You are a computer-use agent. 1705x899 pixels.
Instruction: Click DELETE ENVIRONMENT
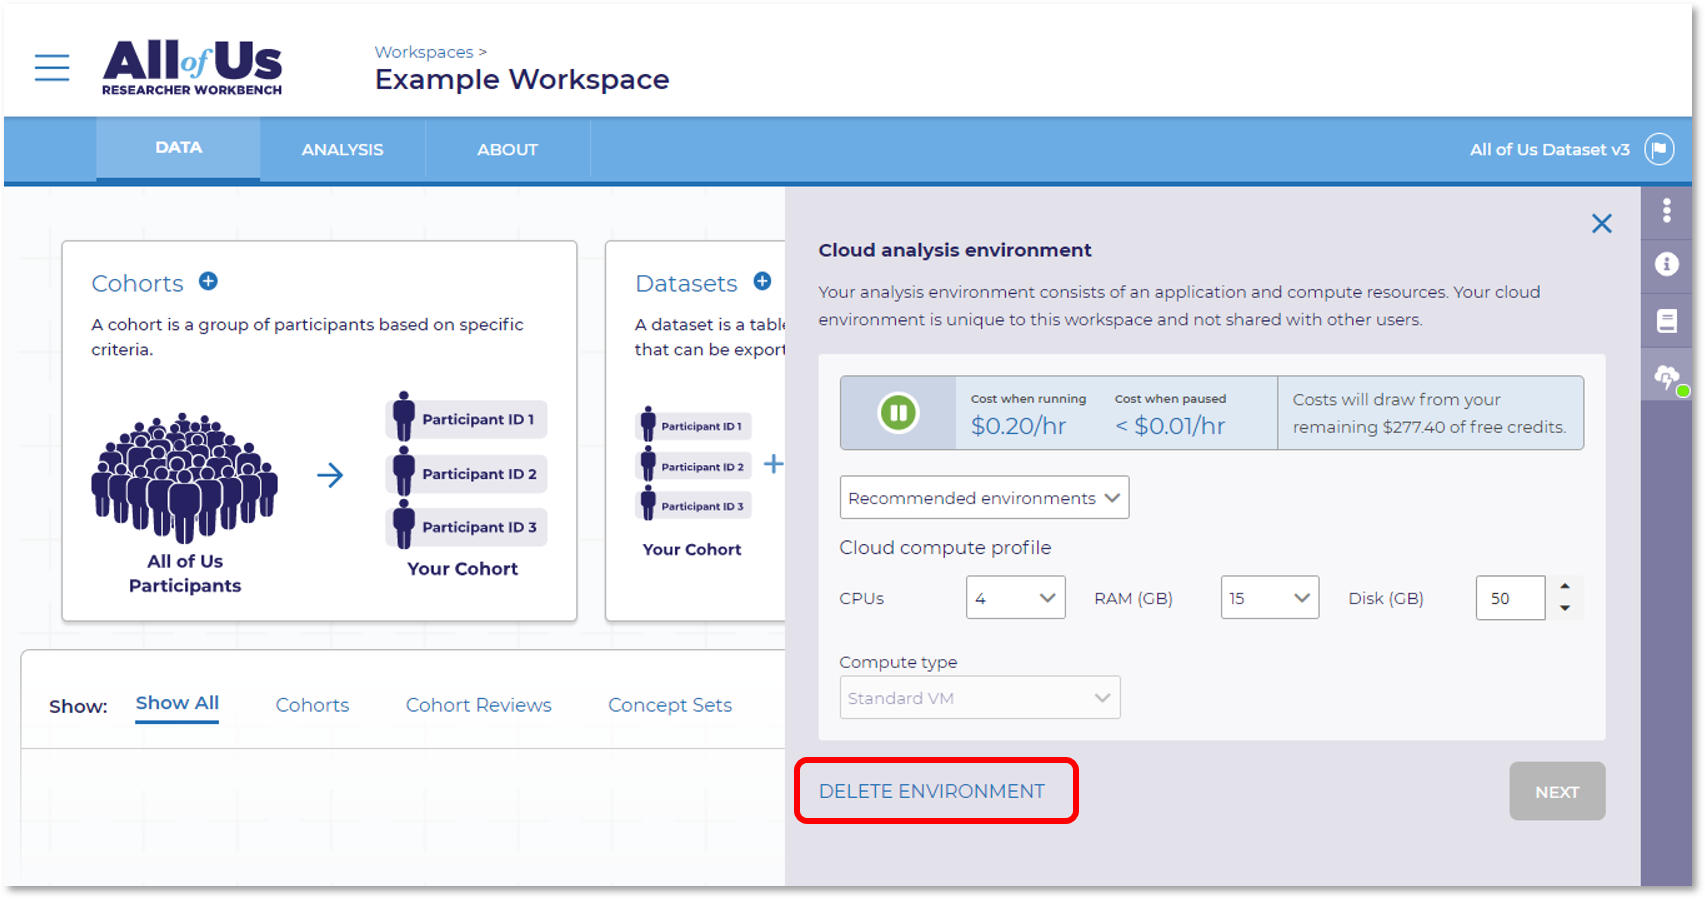(x=932, y=791)
